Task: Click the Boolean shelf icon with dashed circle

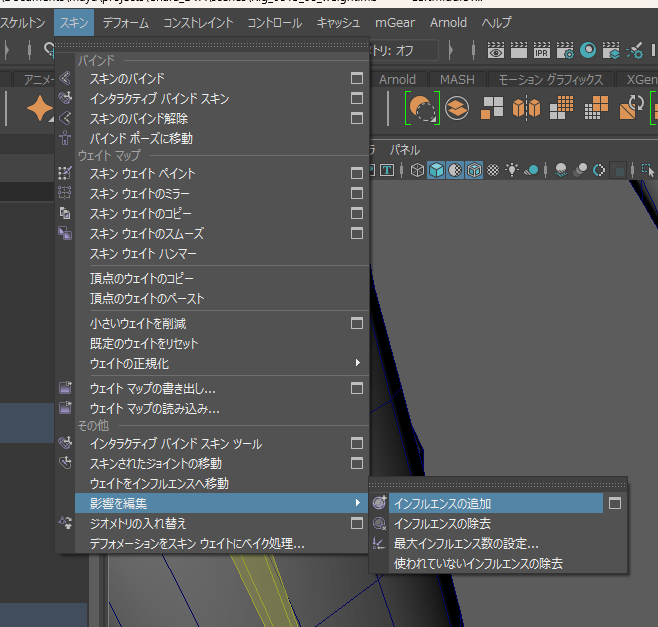Action: point(423,107)
